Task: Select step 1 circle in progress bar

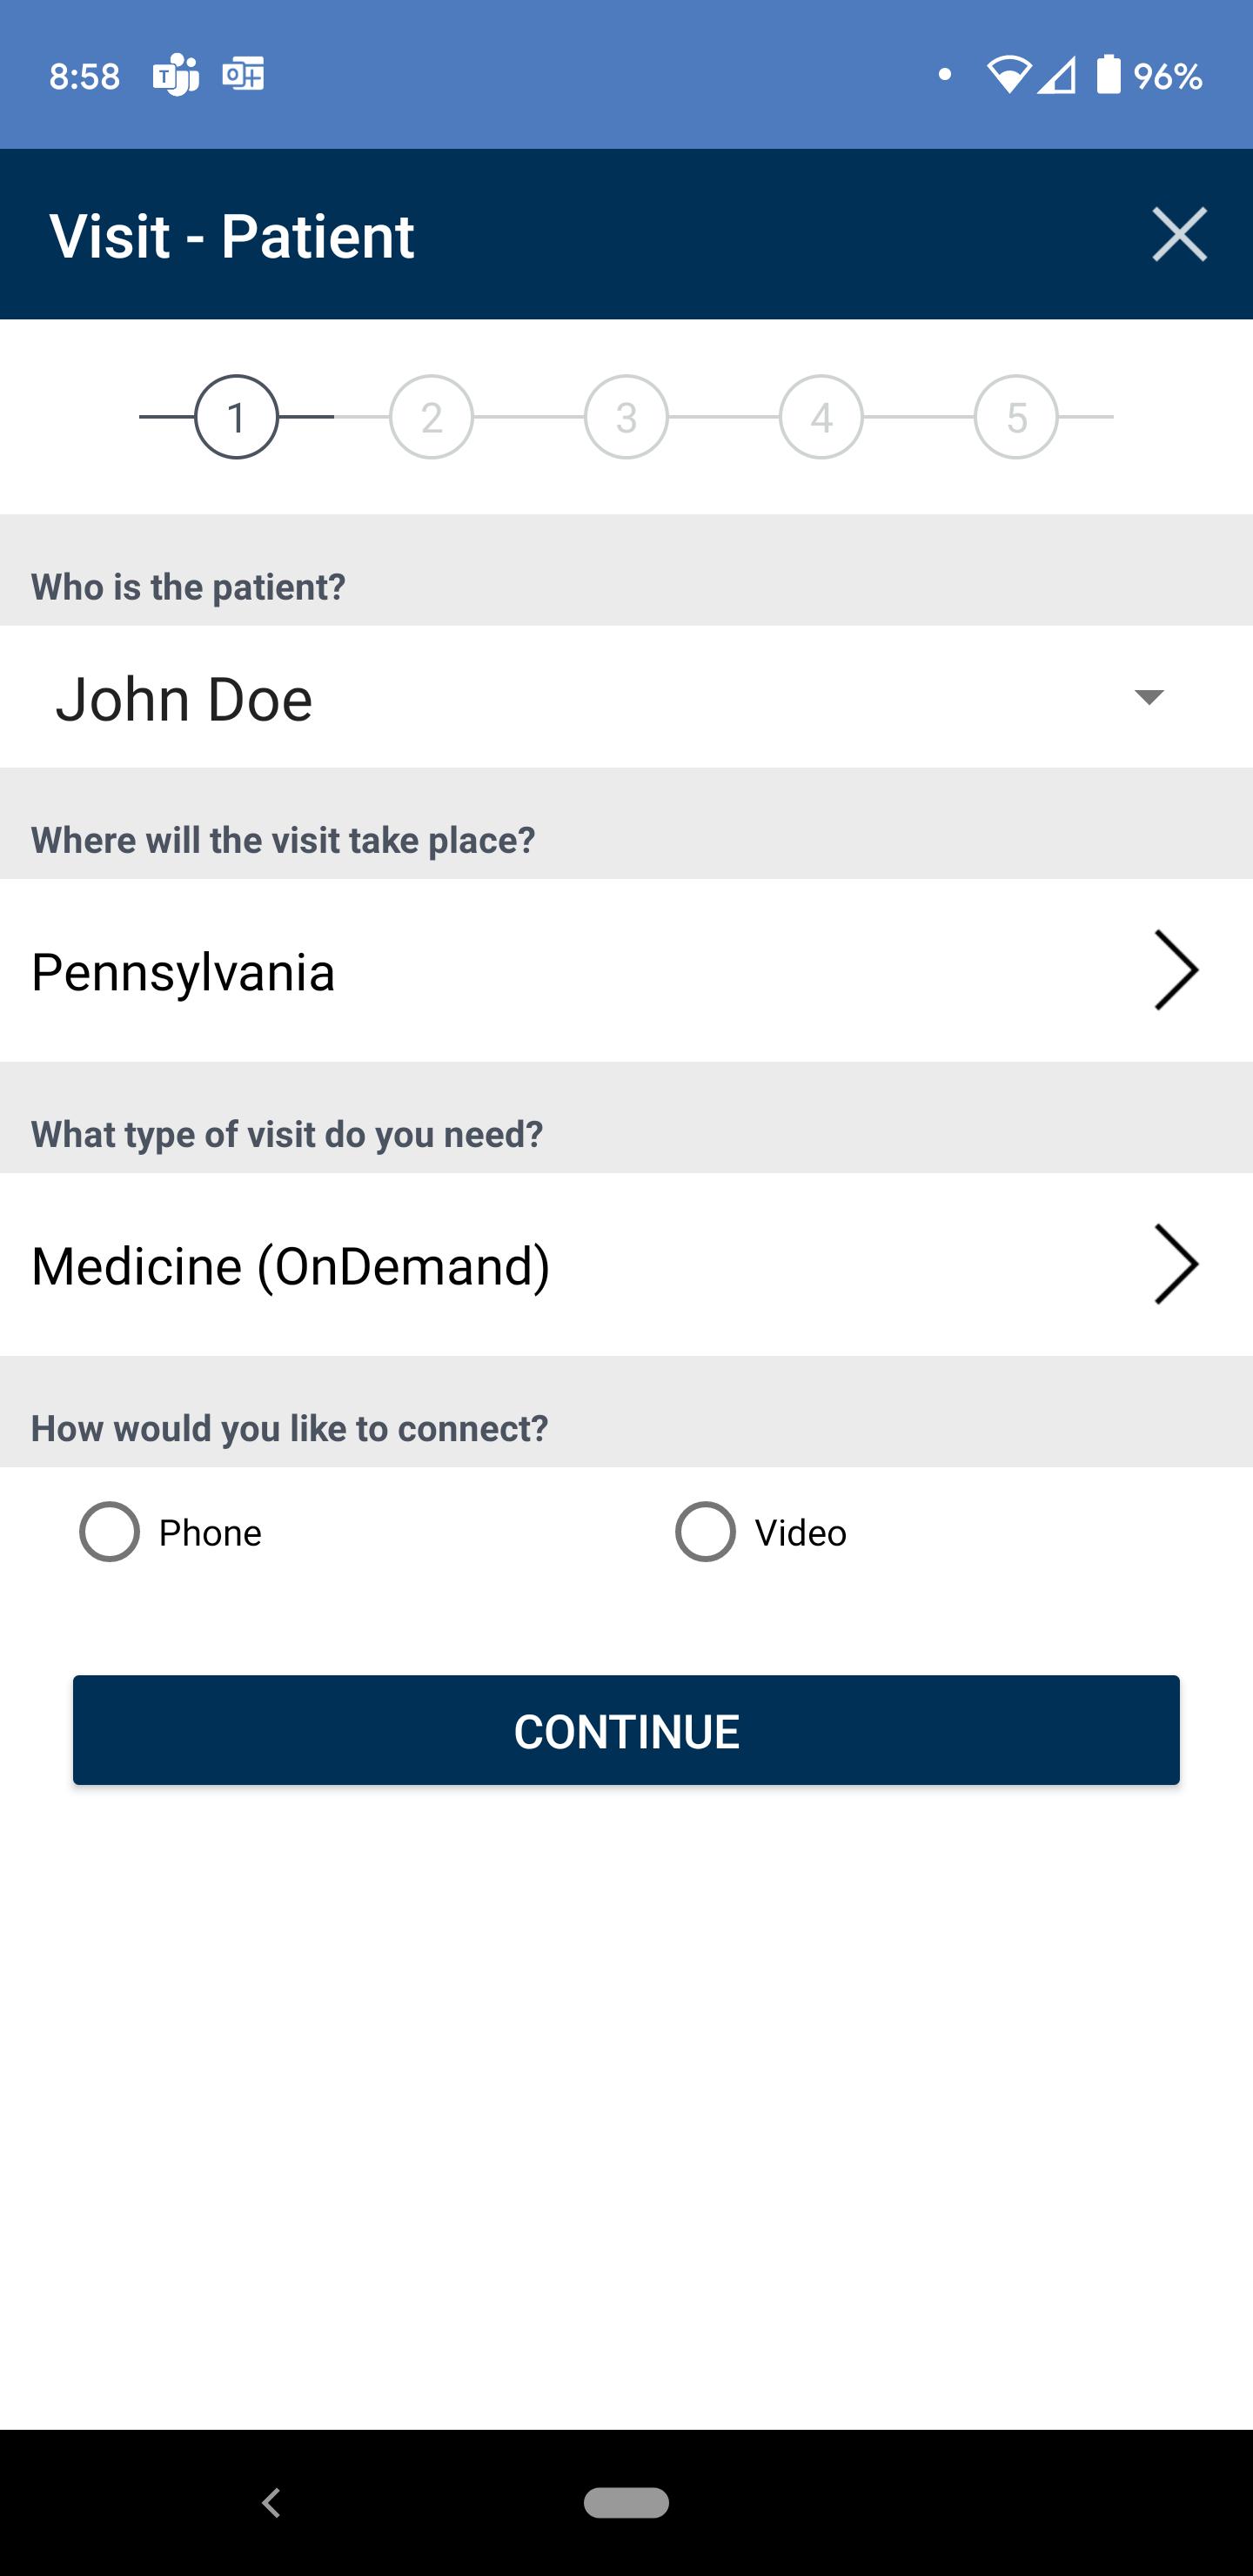Action: click(x=236, y=417)
